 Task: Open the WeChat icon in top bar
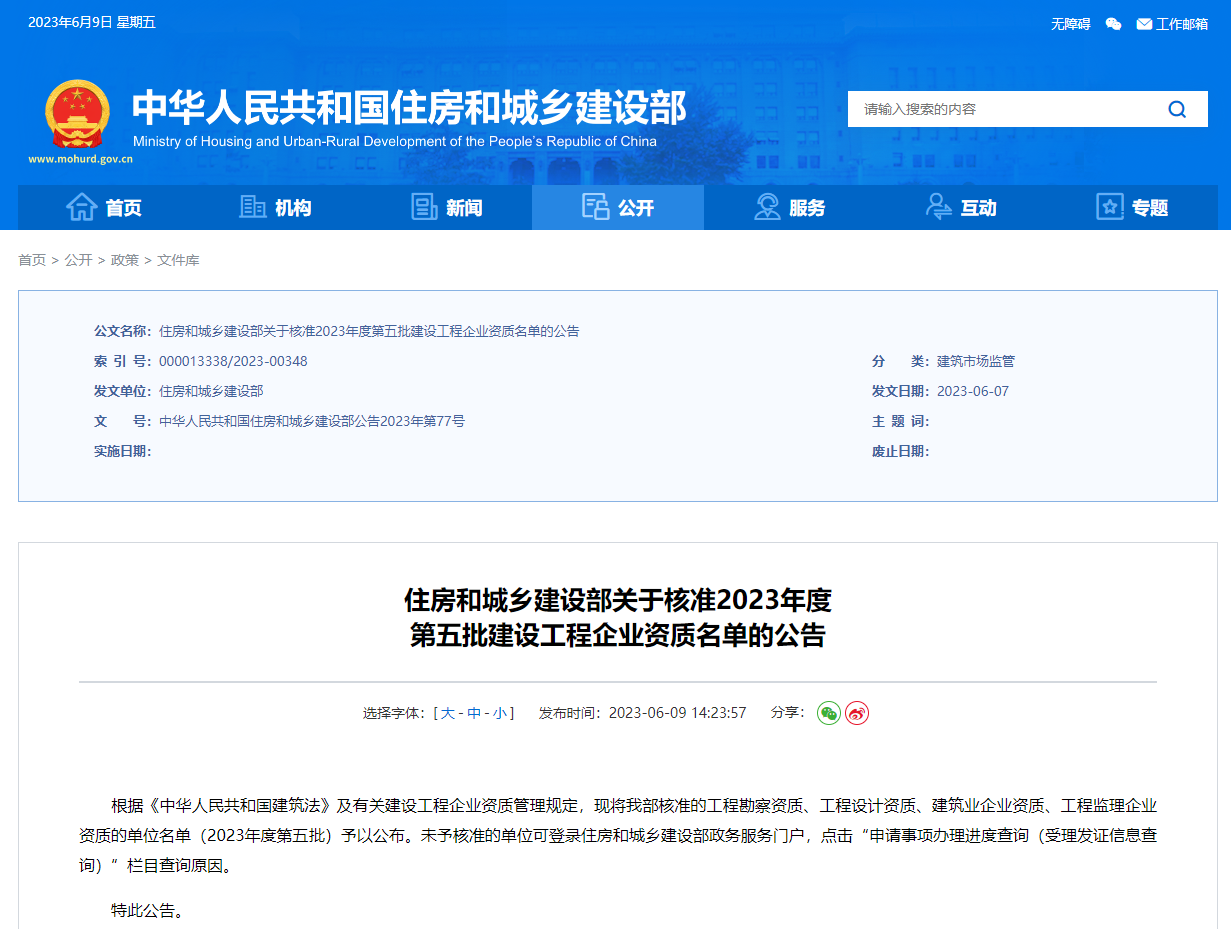pyautogui.click(x=1113, y=24)
